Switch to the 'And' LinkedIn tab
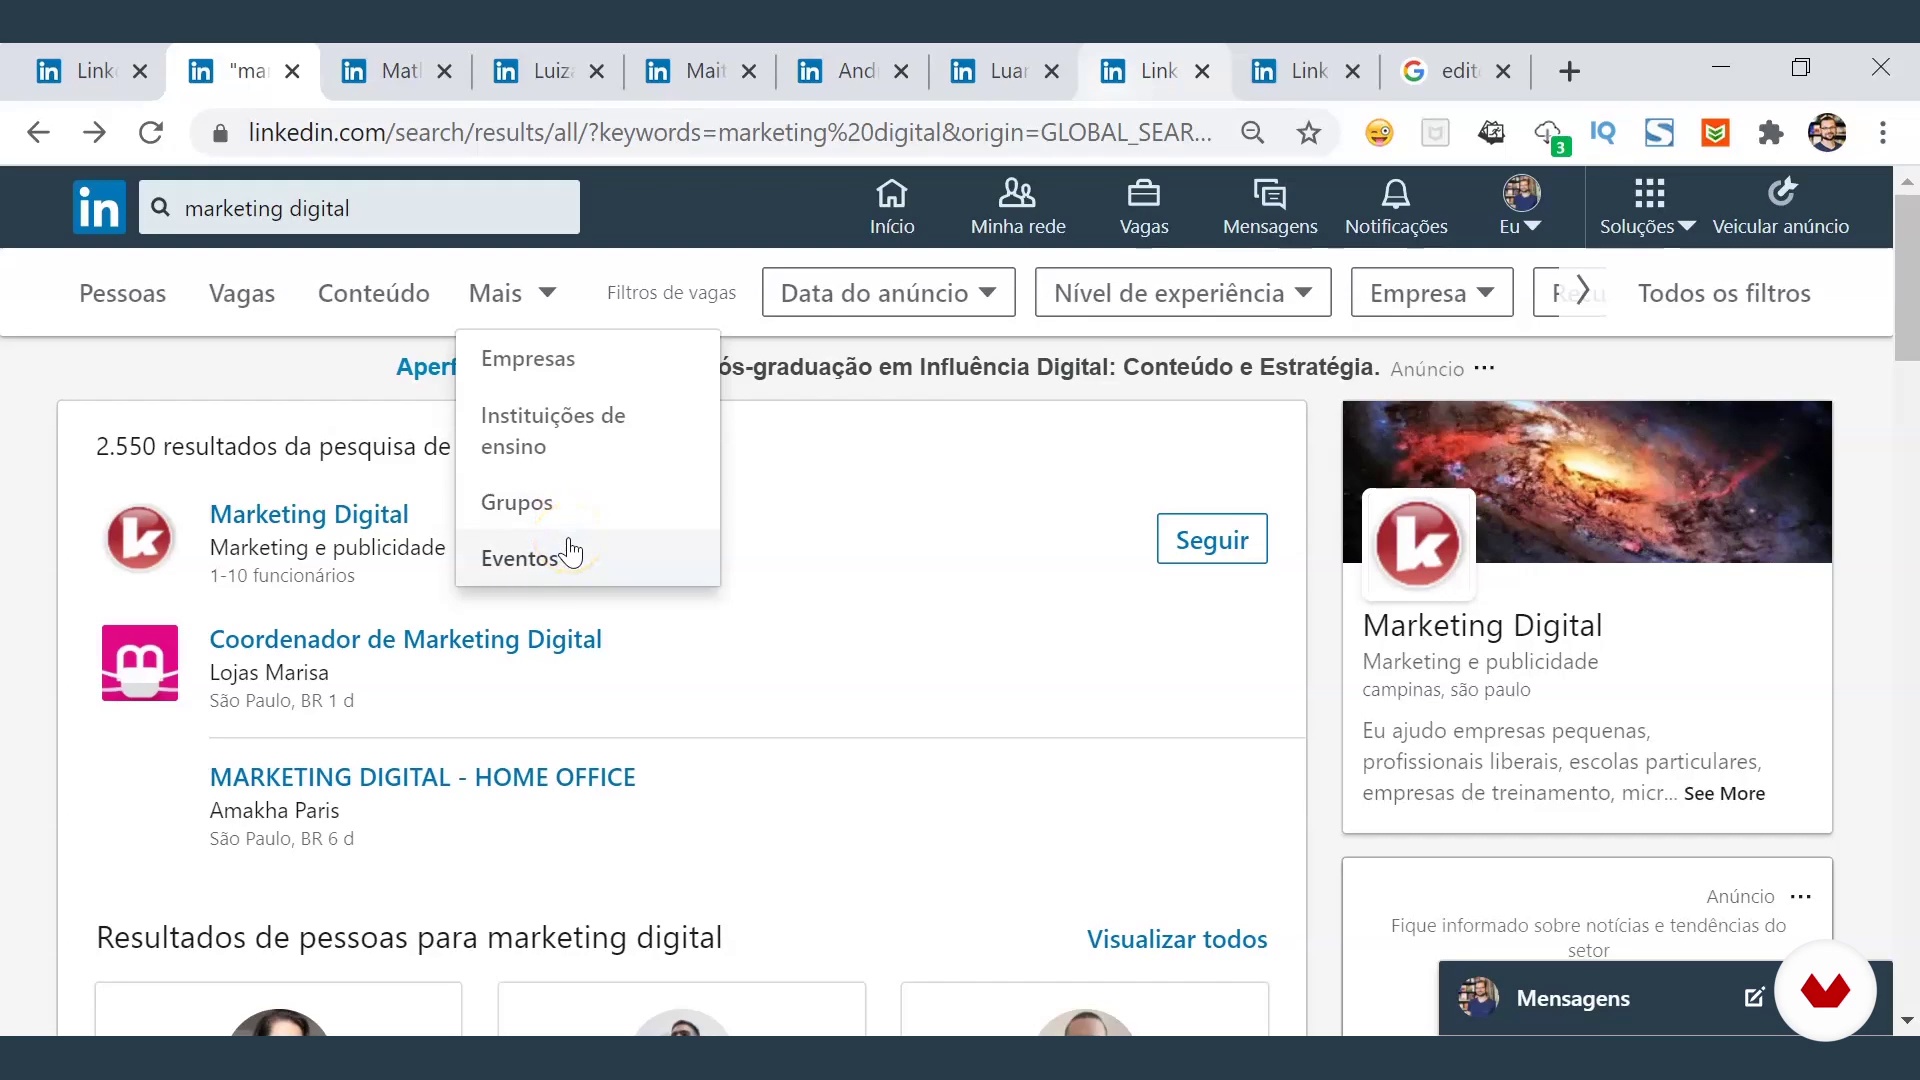The height and width of the screenshot is (1080, 1920). [851, 71]
